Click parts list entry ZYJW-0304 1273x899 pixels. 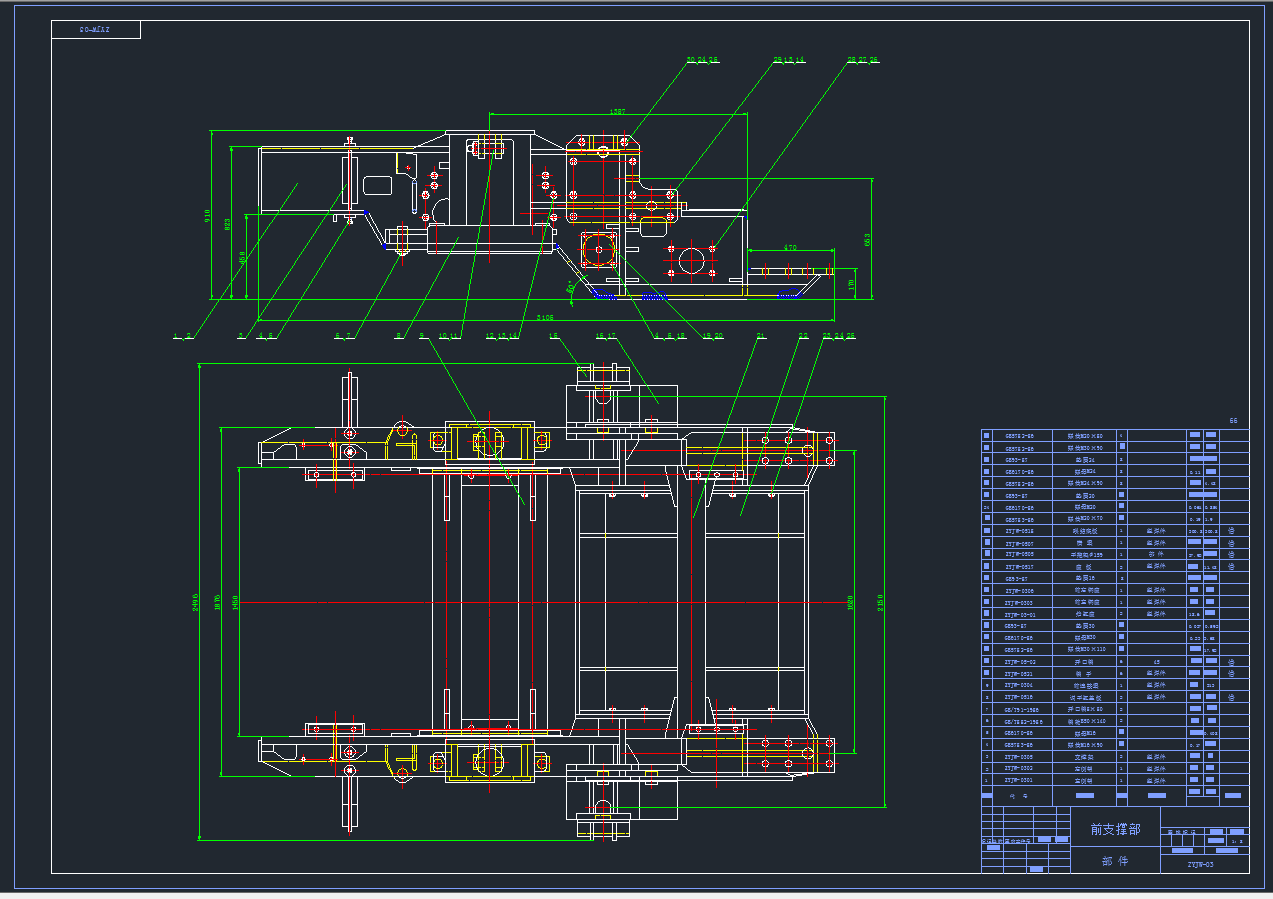click(x=1019, y=685)
